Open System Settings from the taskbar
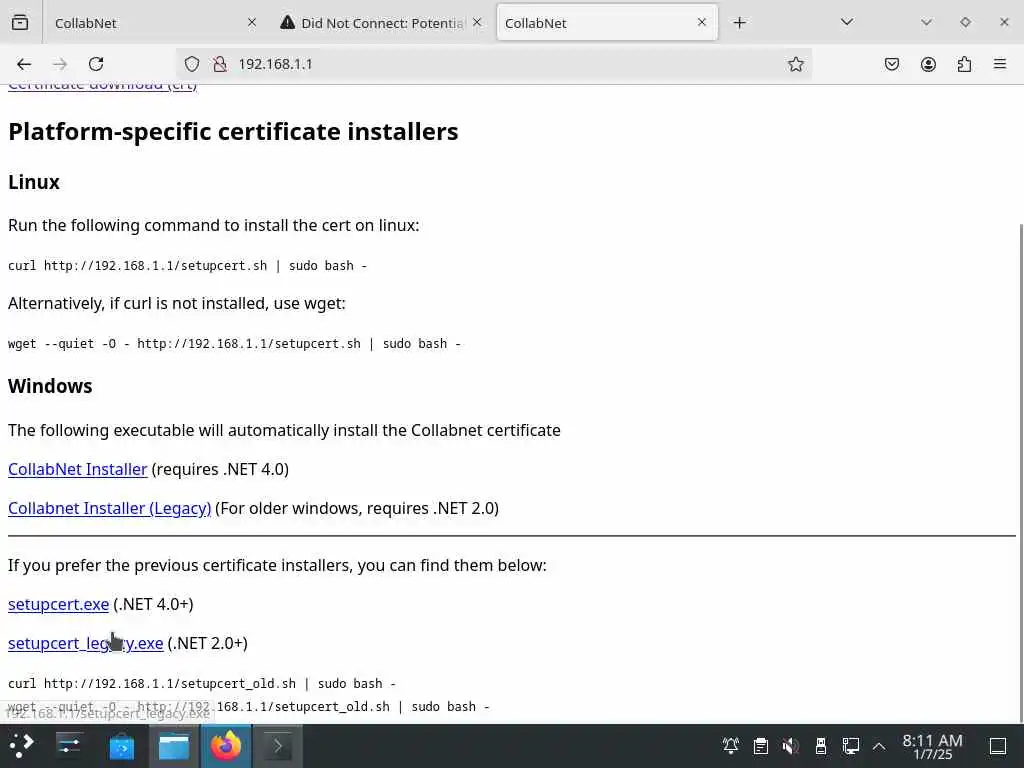Image resolution: width=1024 pixels, height=768 pixels. (69, 746)
